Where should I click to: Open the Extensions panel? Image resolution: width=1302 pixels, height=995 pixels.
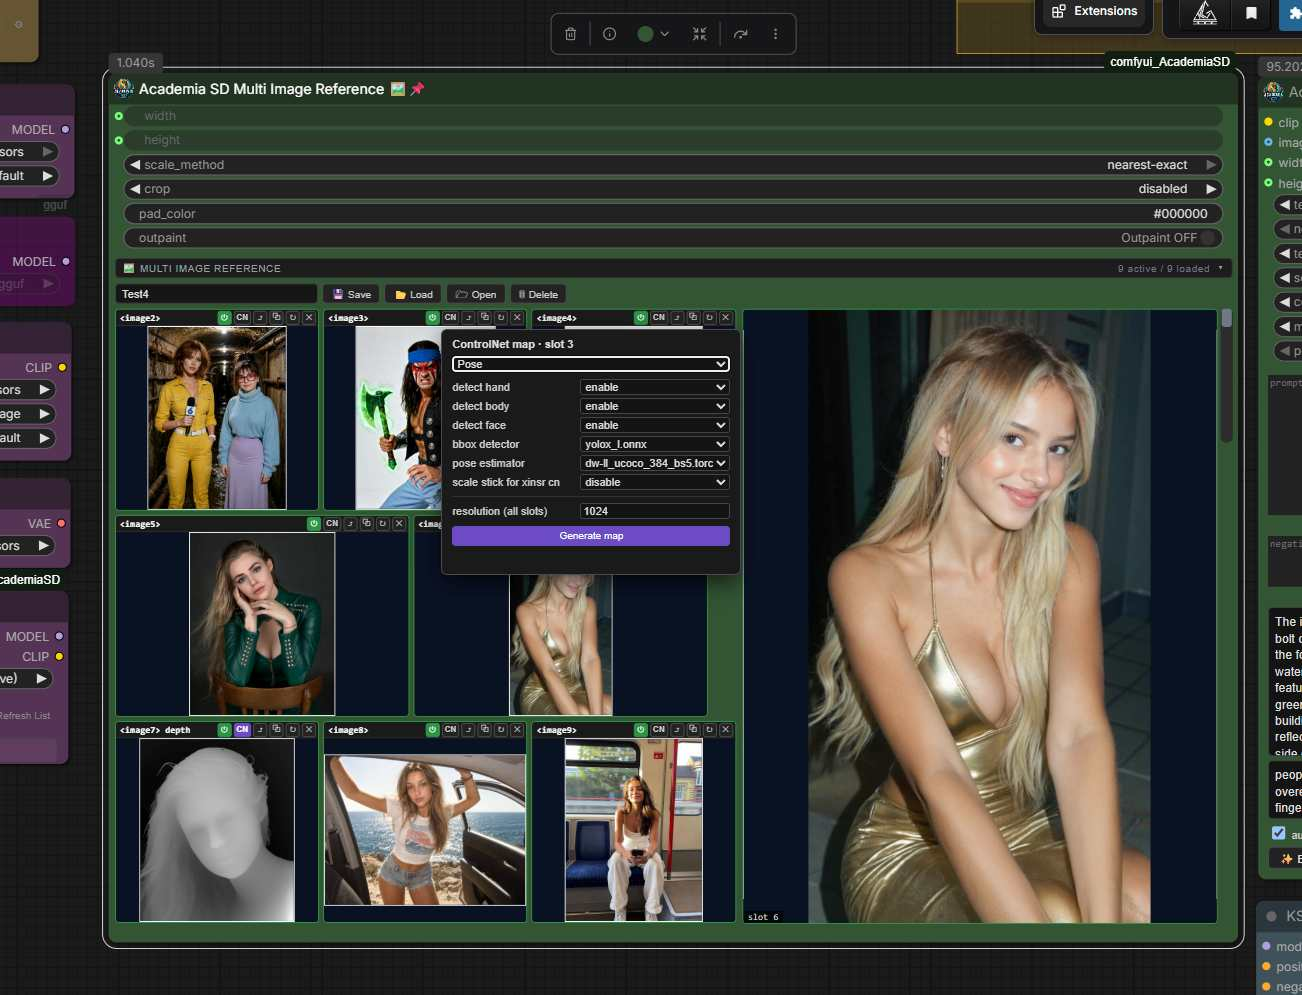[x=1094, y=11]
